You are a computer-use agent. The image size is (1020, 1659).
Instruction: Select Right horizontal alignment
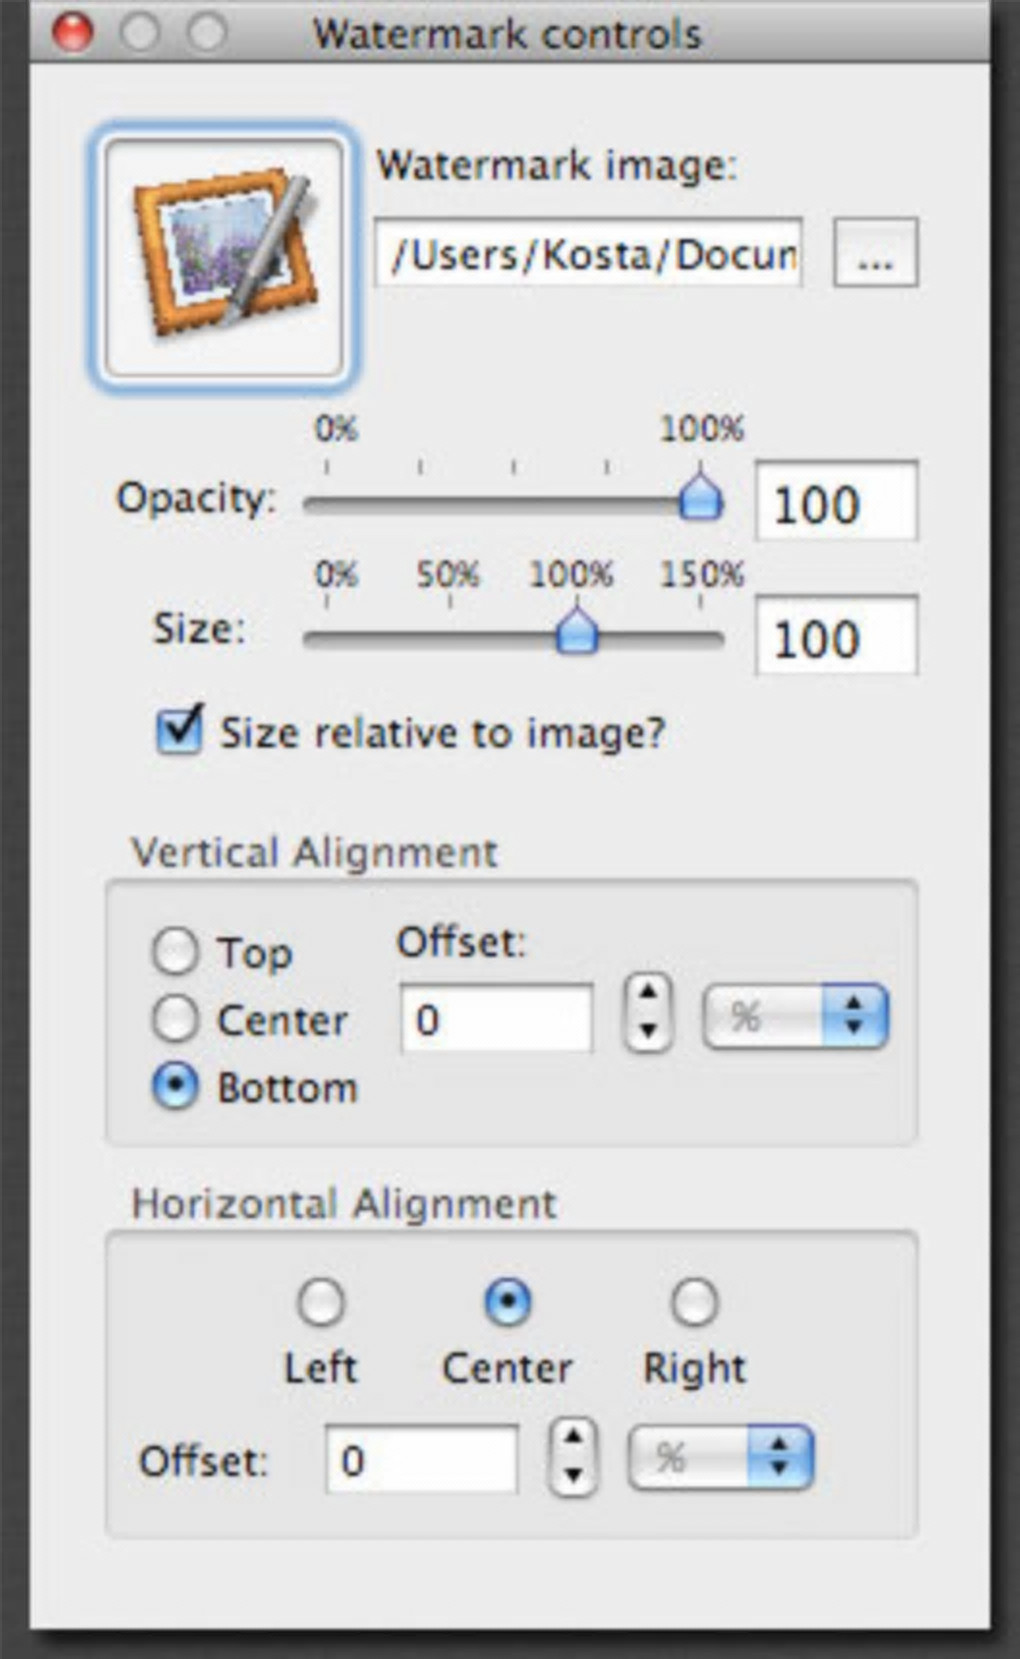pyautogui.click(x=694, y=1302)
